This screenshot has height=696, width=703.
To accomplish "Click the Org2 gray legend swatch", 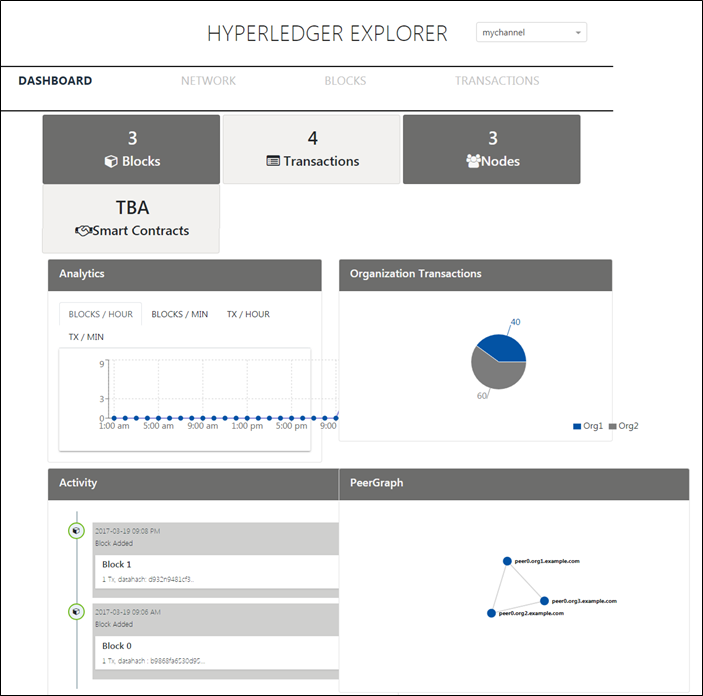I will coord(612,426).
